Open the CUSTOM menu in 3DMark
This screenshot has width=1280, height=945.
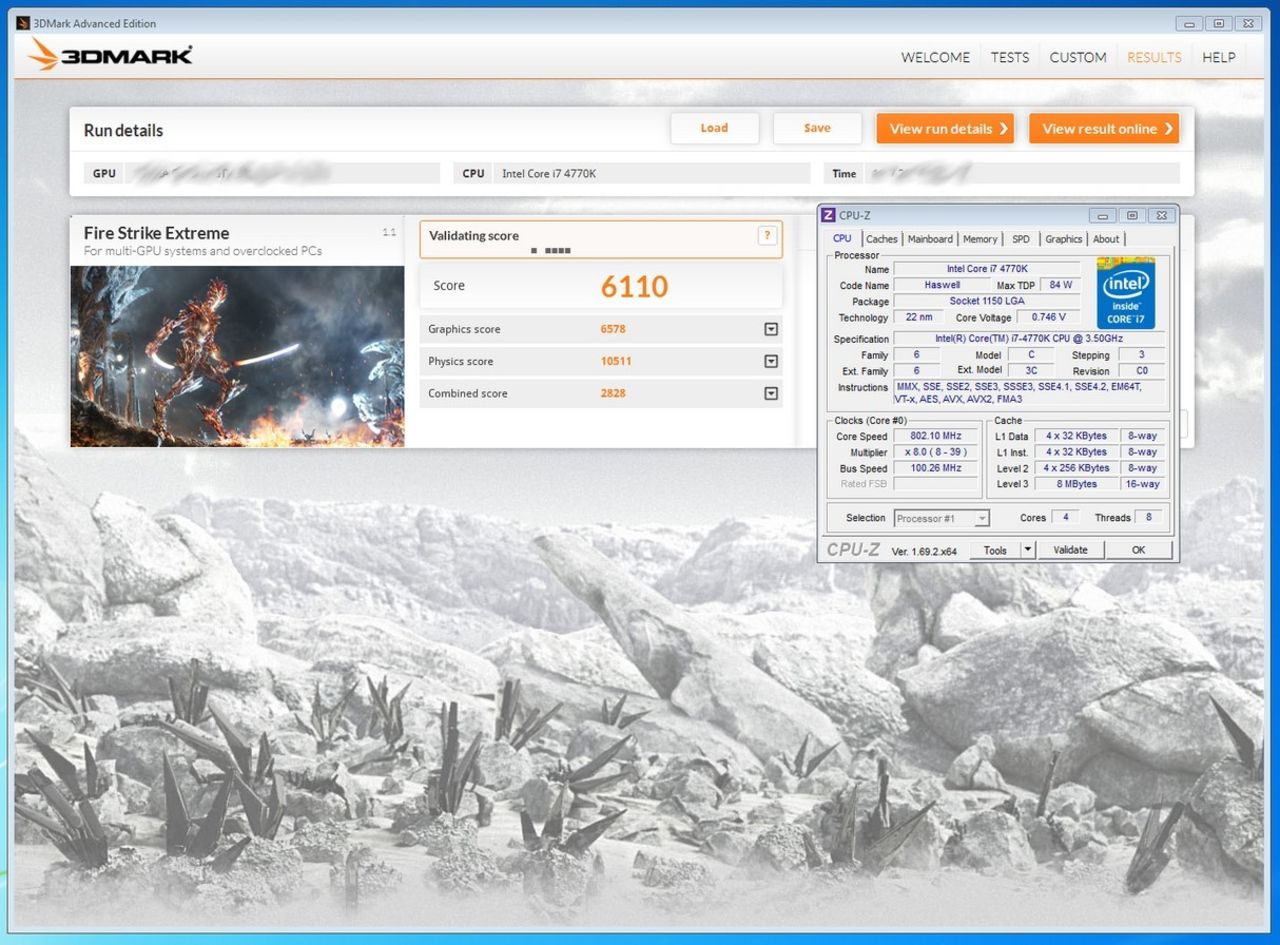click(1077, 57)
